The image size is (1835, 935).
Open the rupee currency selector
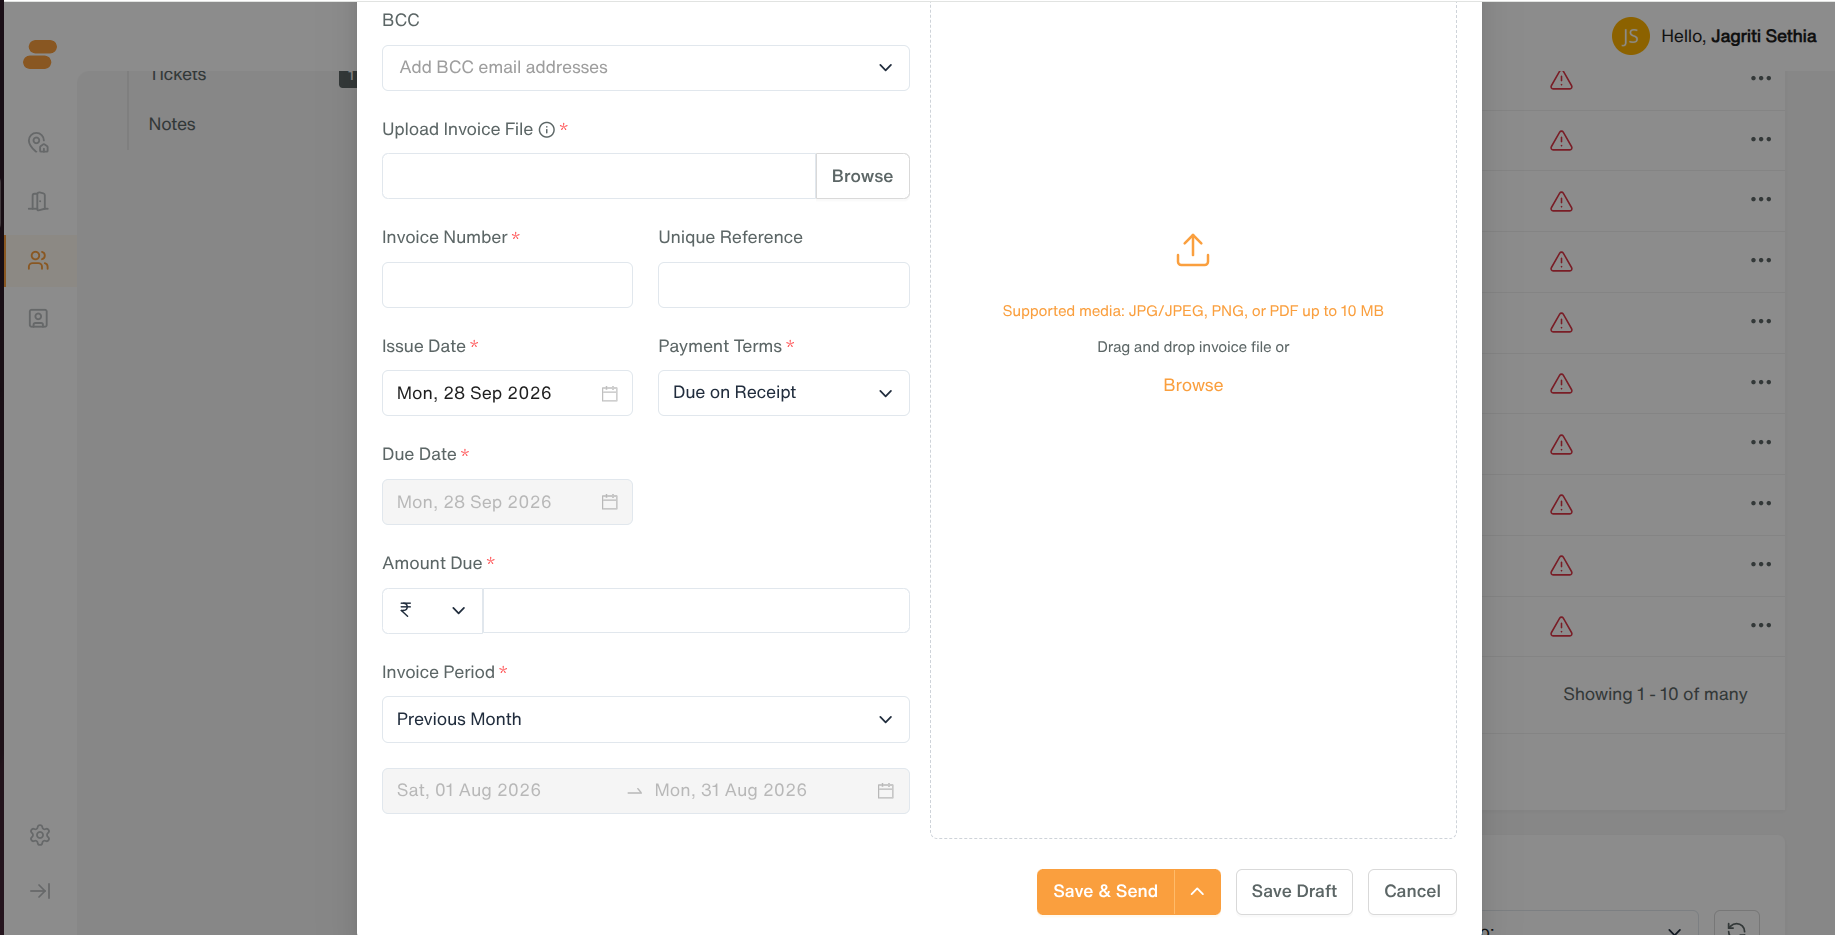pyautogui.click(x=433, y=610)
